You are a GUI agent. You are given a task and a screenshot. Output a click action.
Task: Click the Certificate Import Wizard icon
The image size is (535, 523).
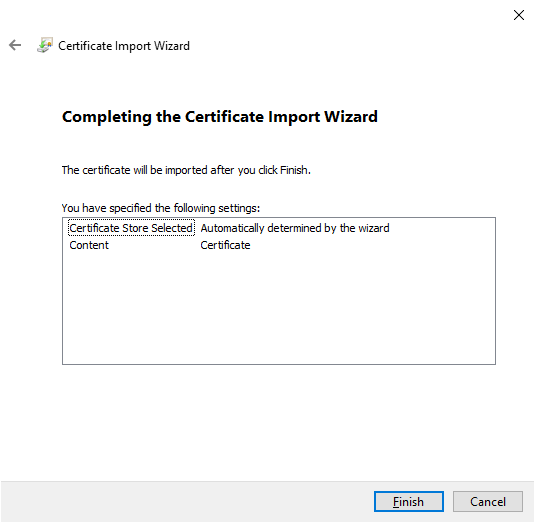click(45, 45)
